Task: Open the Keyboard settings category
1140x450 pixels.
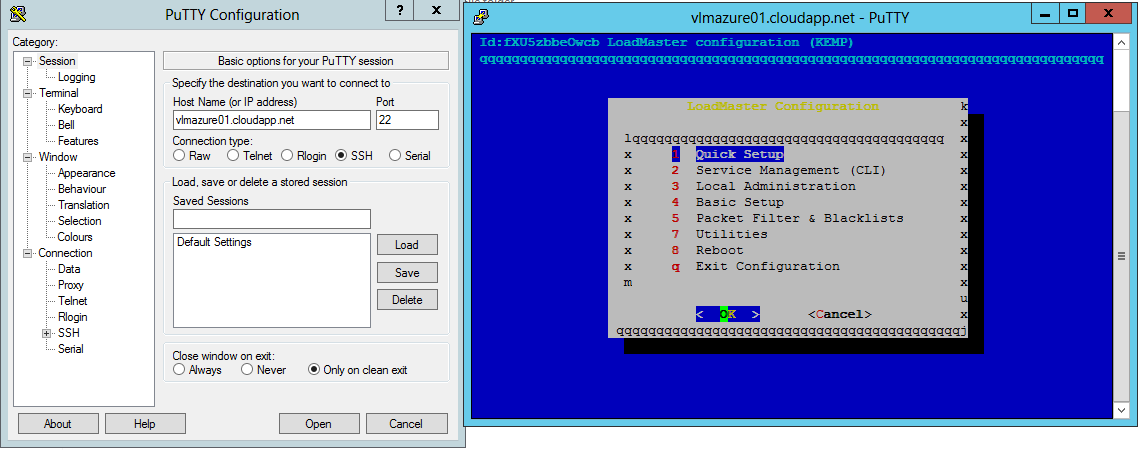Action: pyautogui.click(x=80, y=109)
